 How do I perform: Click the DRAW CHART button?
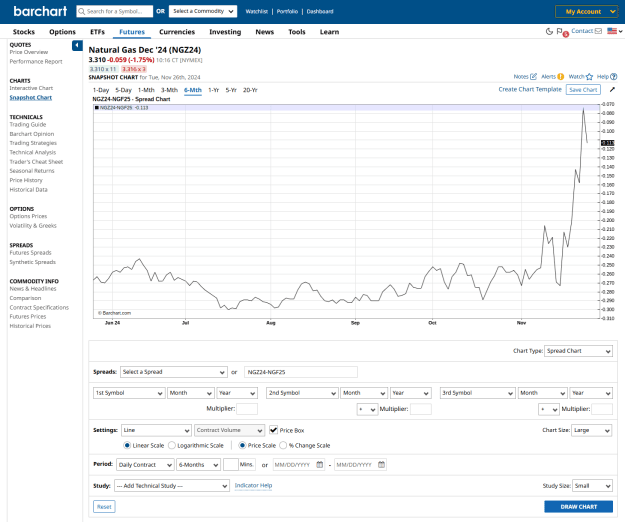tap(578, 507)
